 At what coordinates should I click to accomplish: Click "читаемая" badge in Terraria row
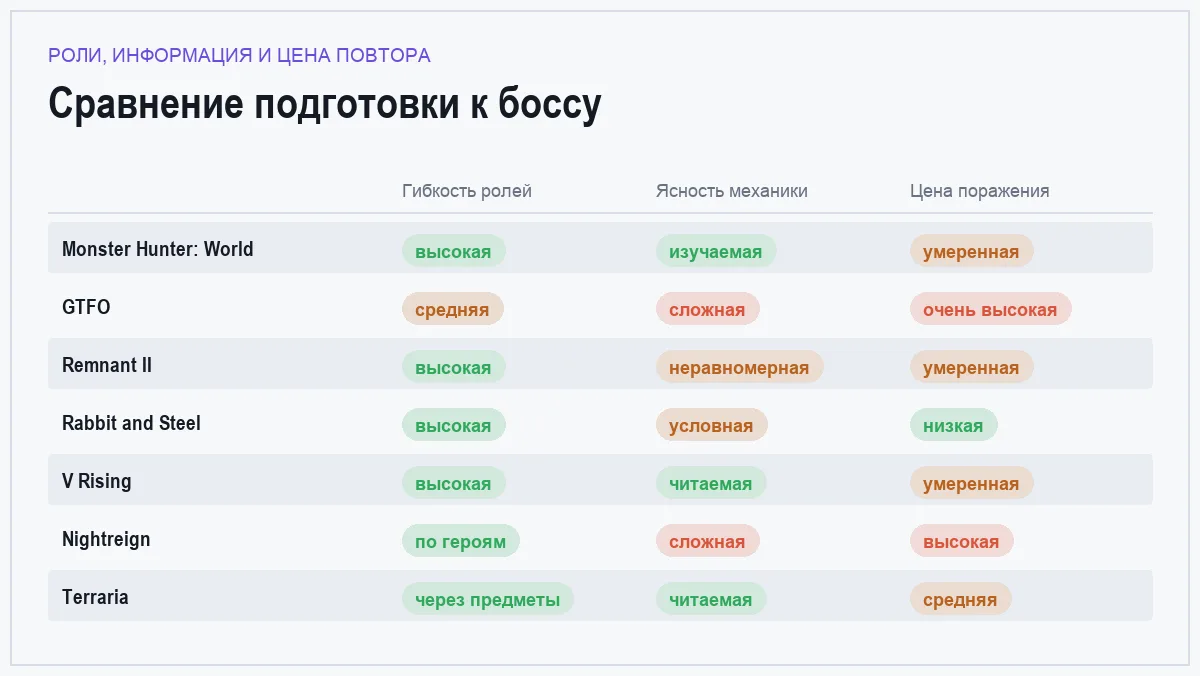click(711, 599)
